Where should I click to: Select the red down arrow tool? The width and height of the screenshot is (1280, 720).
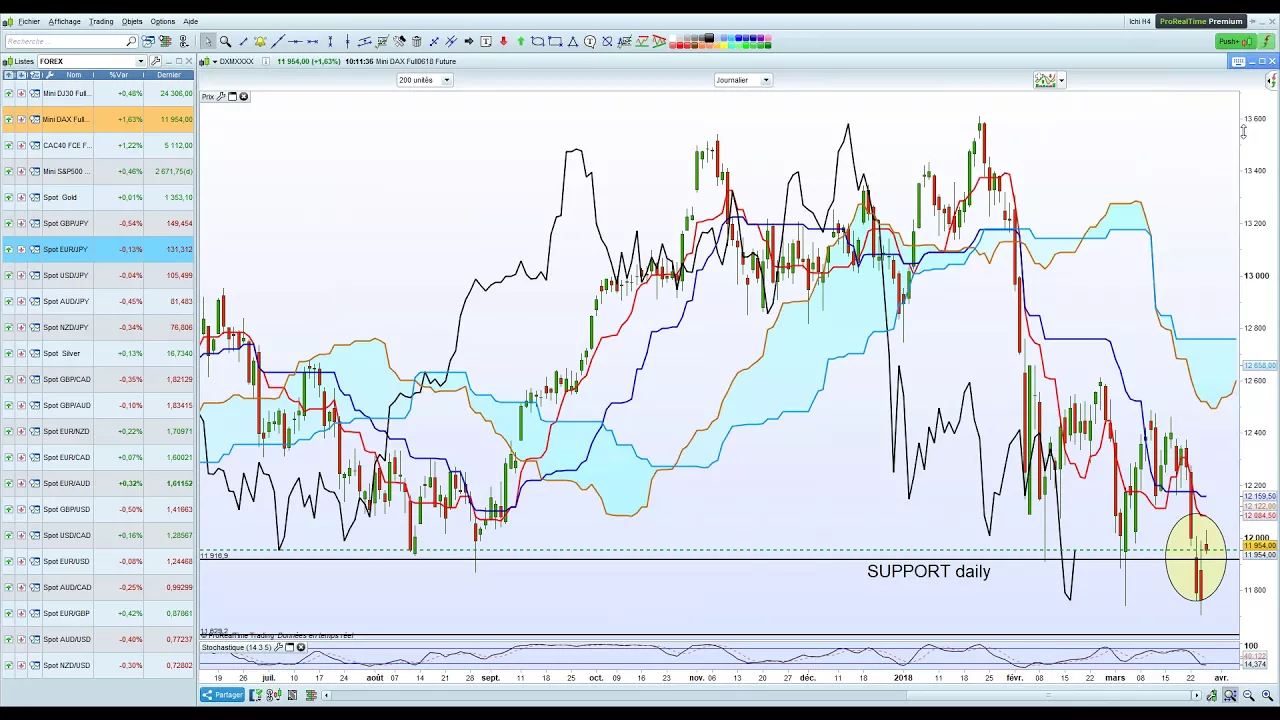coord(503,41)
